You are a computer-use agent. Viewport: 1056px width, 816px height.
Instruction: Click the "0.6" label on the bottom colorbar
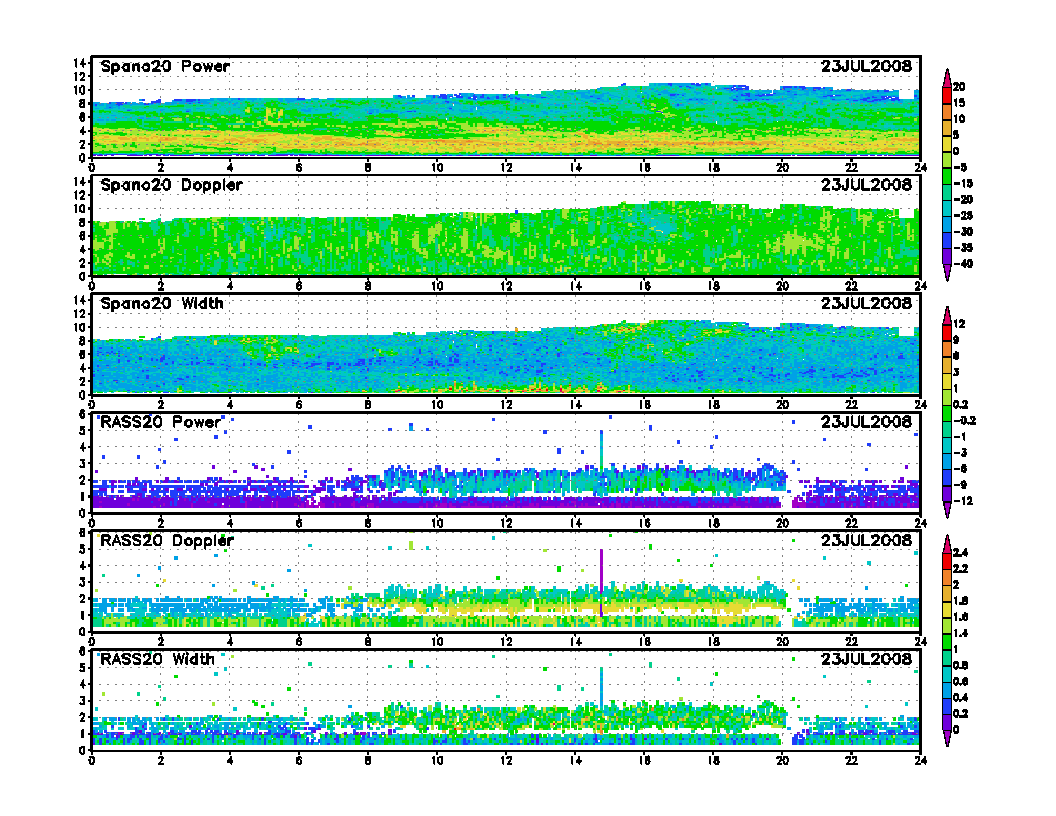coord(960,681)
